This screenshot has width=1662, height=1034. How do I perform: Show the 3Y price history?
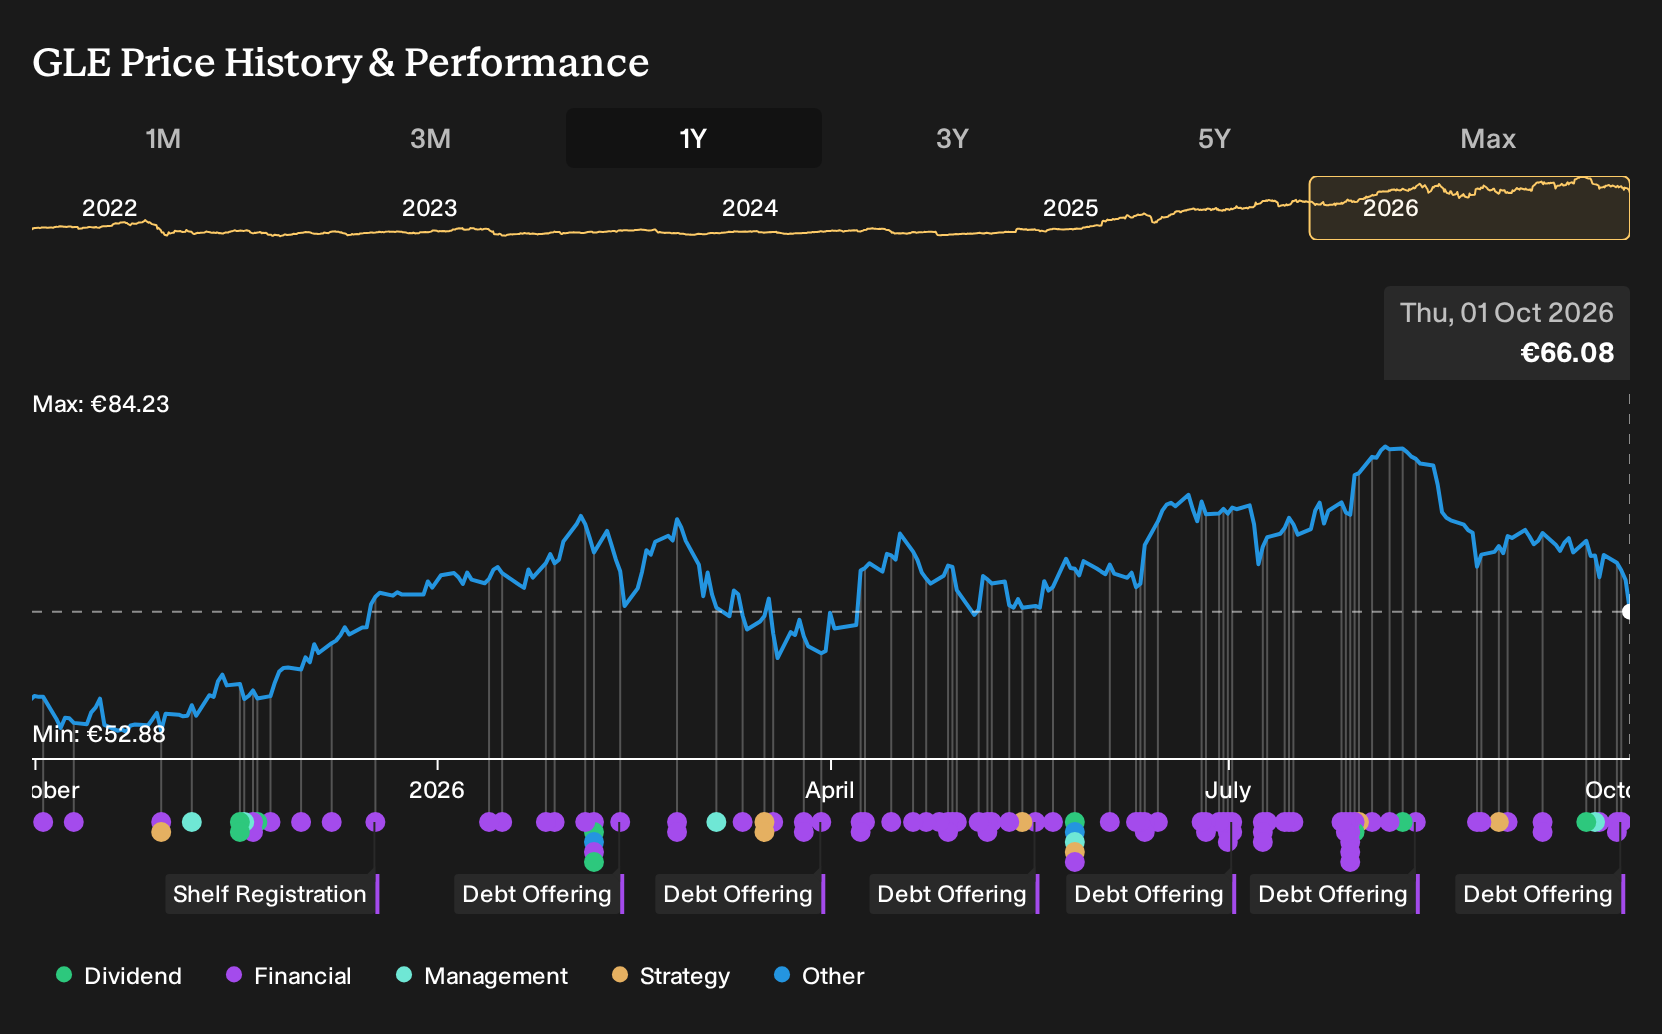pos(952,138)
